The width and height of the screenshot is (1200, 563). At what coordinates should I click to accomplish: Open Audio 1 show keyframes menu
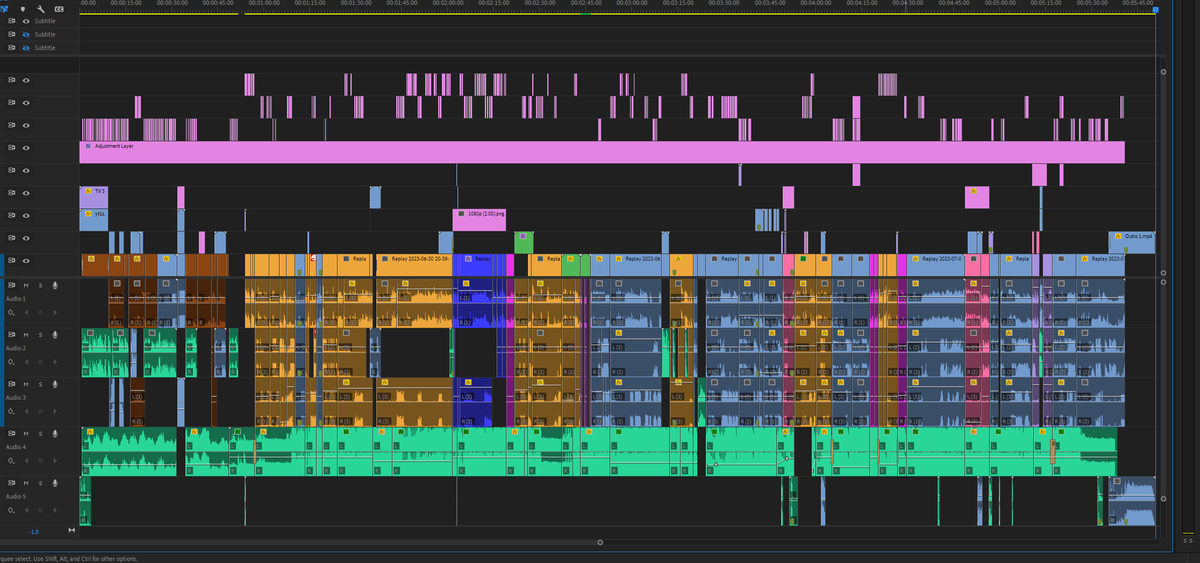pyautogui.click(x=12, y=313)
